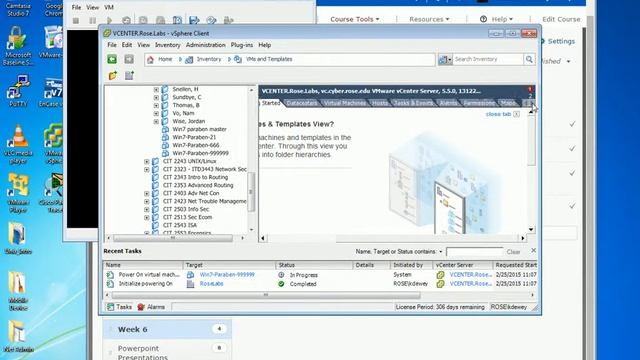Click folder icon beside Snellen, H
The image size is (640, 360).
[x=165, y=89]
